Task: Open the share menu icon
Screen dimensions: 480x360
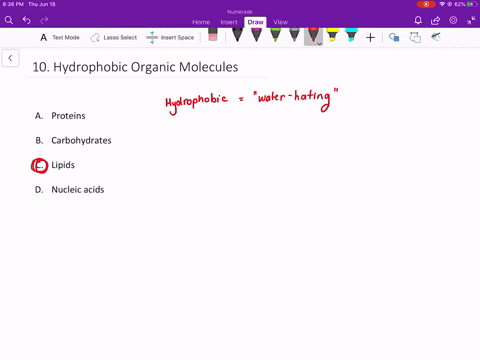Action: [x=435, y=21]
